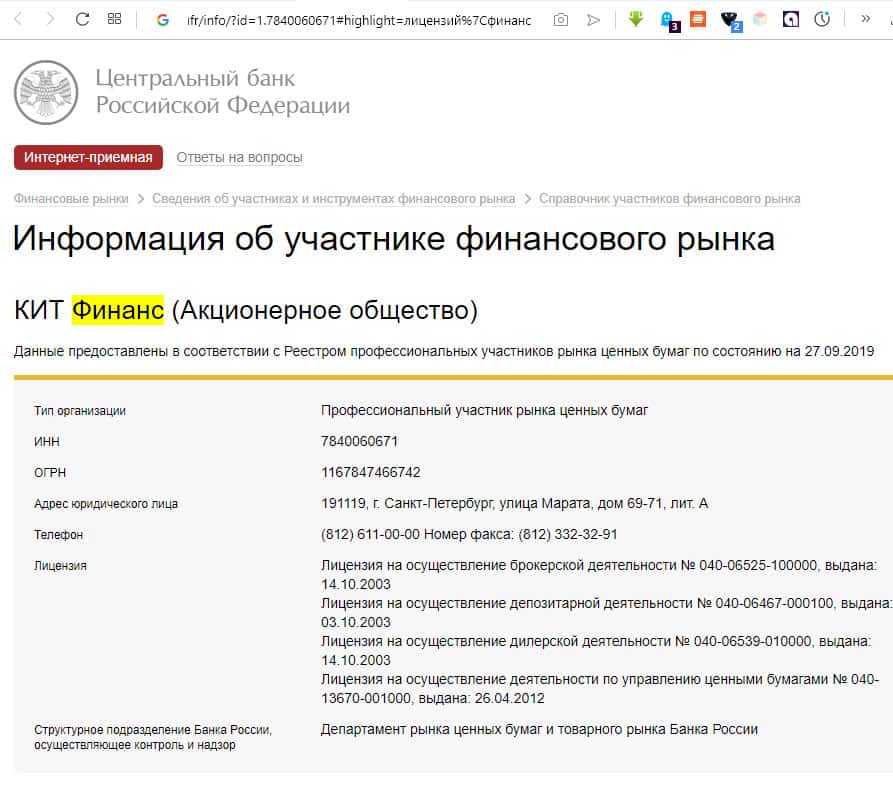Focus the address bar URL field
The image size is (893, 789).
click(x=359, y=21)
